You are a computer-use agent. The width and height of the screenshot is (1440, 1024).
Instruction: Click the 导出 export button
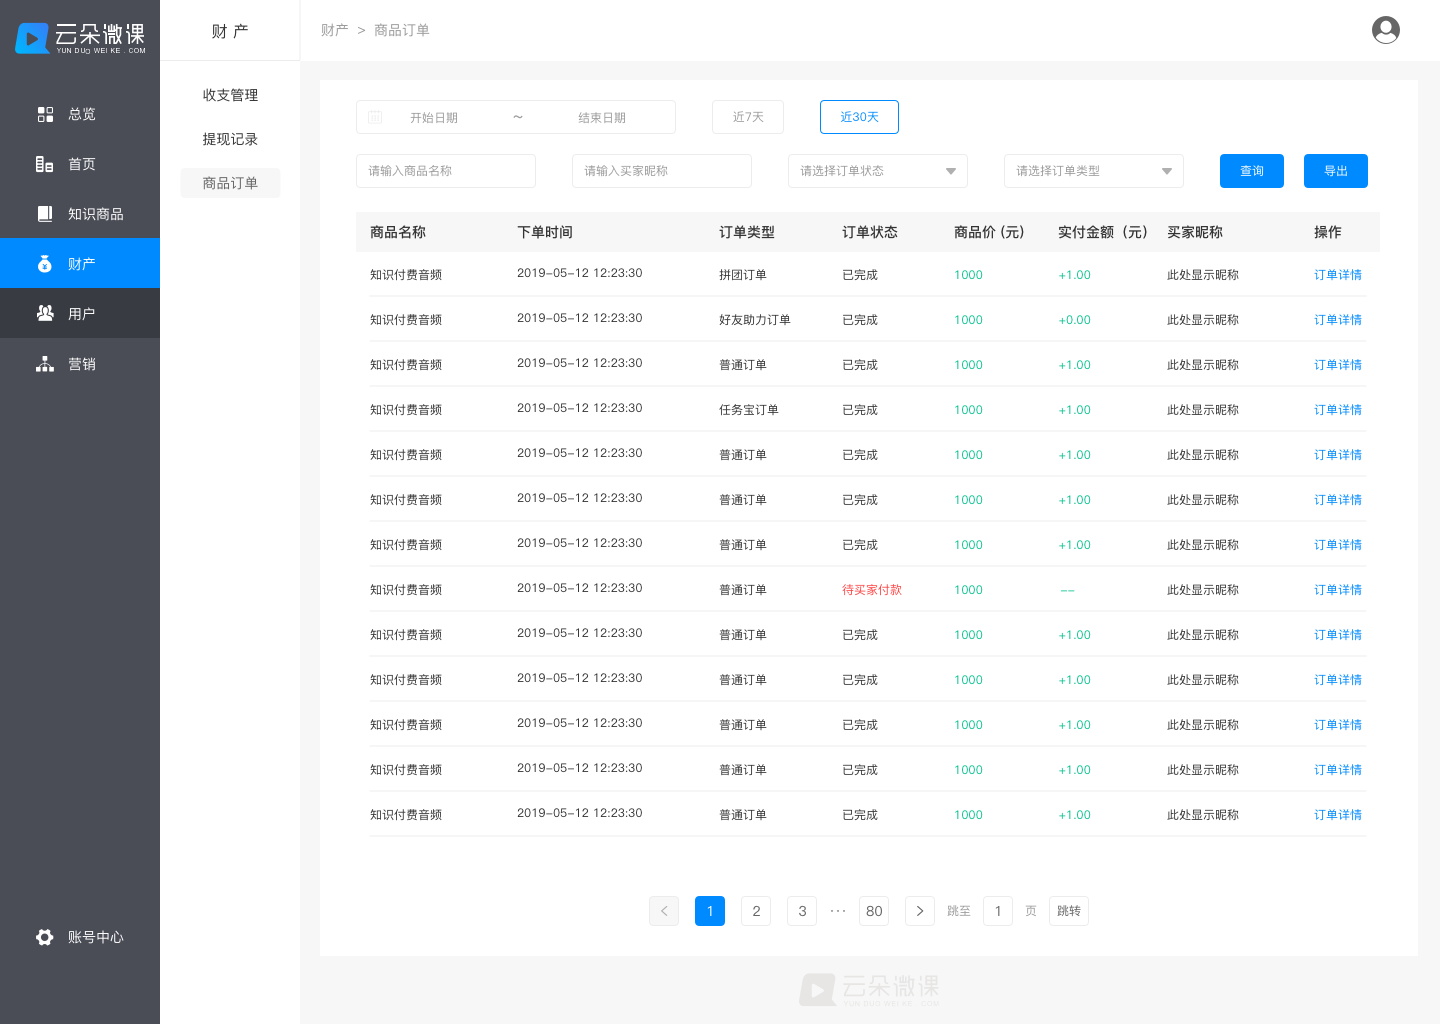coord(1336,171)
